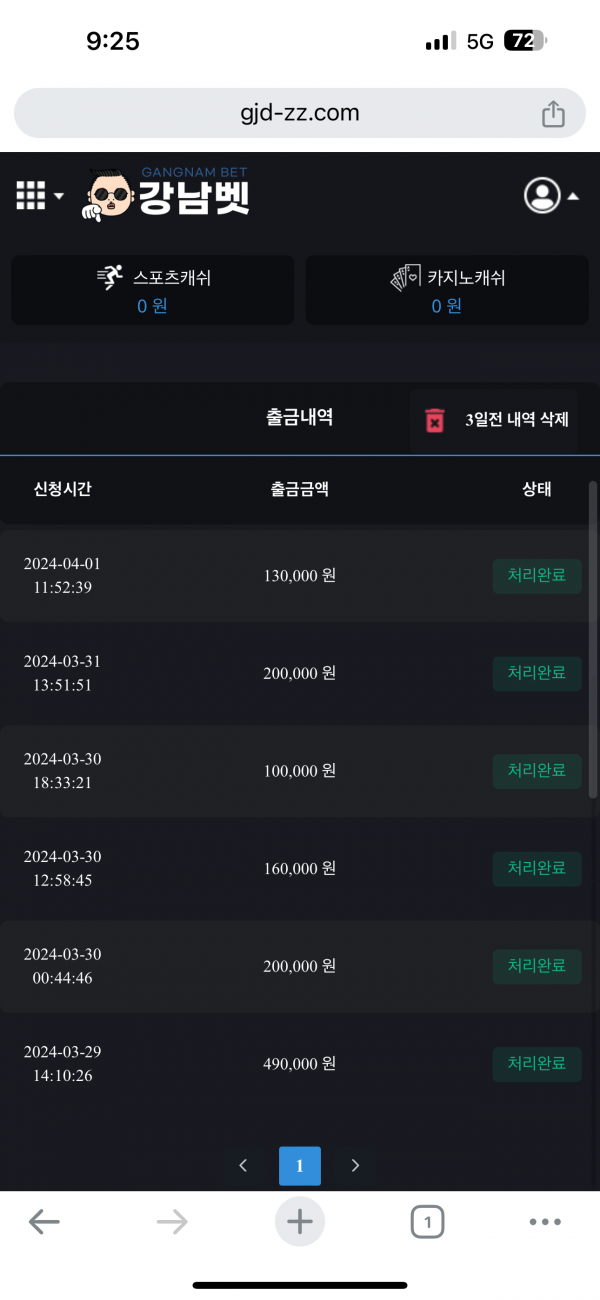Click the withdrawal list scrollbar

tap(593, 640)
